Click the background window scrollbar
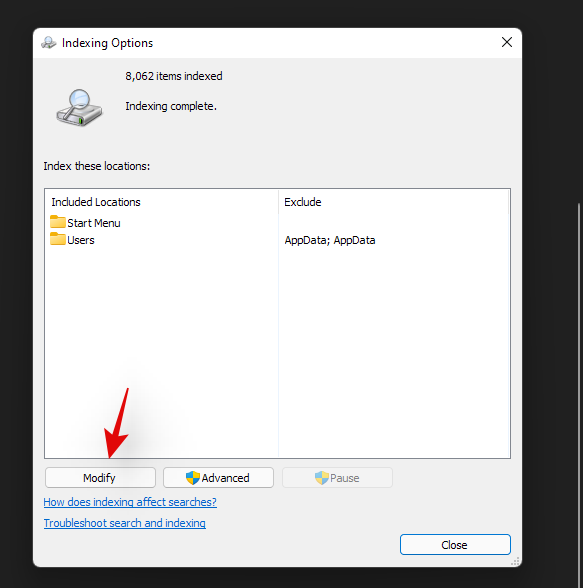The image size is (583, 588). click(x=579, y=394)
